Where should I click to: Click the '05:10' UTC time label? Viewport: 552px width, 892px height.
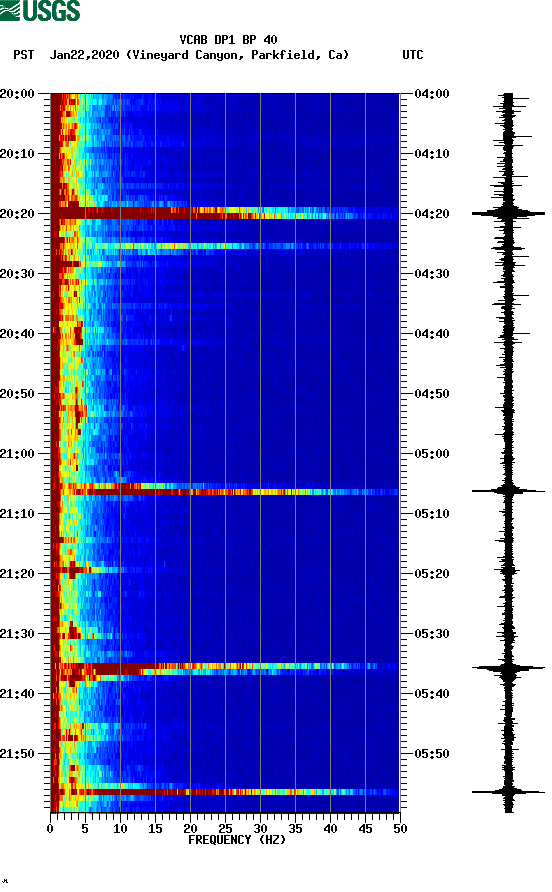[x=432, y=514]
